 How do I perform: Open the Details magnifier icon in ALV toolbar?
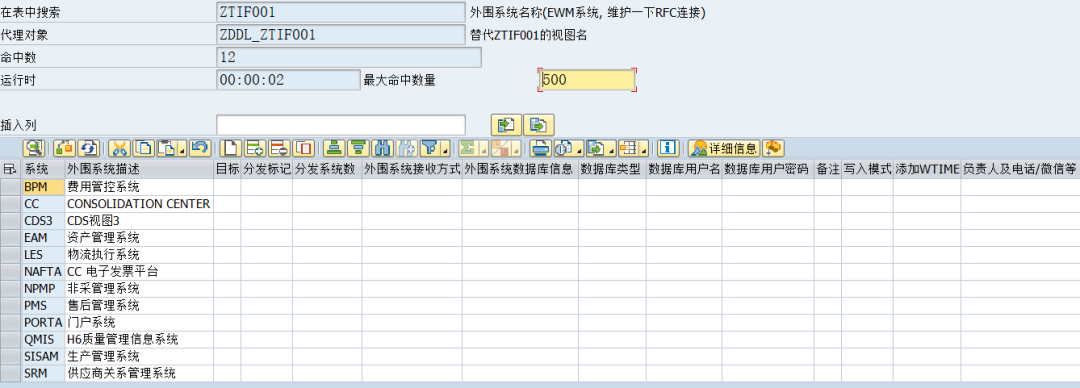pyautogui.click(x=34, y=148)
